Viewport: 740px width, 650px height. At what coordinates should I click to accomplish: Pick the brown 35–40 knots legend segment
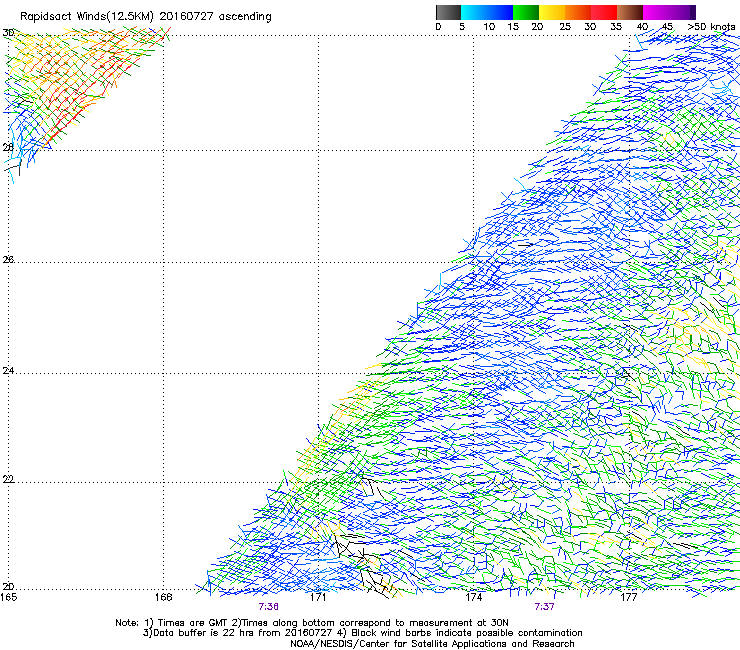(630, 12)
